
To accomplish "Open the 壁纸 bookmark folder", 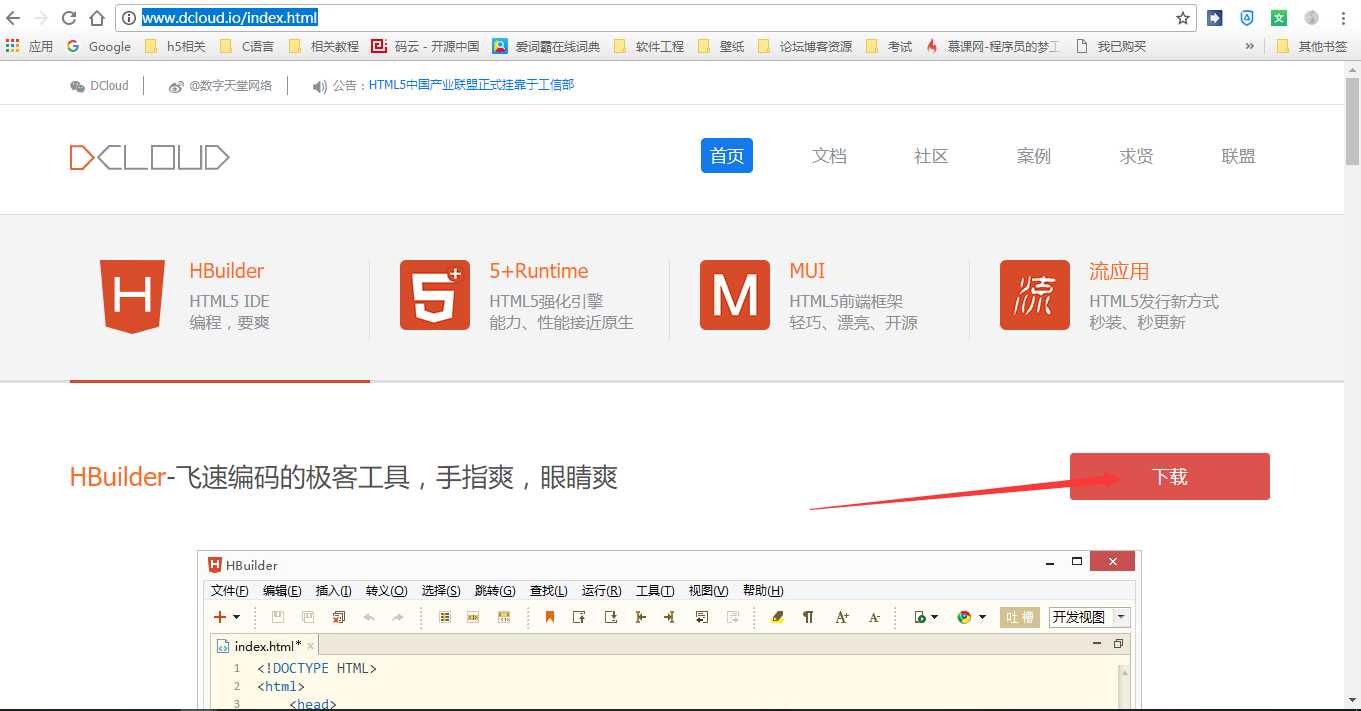I will [x=720, y=46].
